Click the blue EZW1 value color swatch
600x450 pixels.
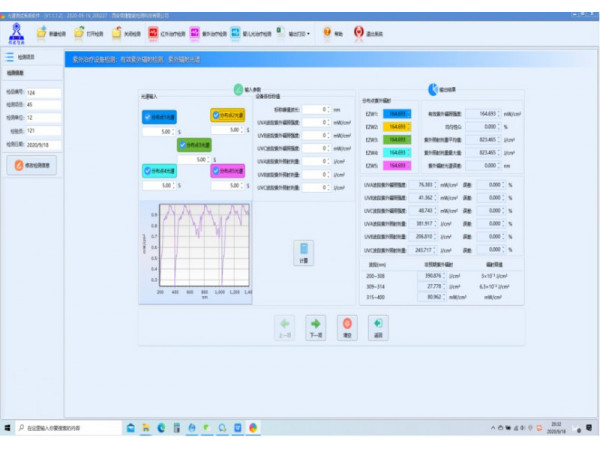[x=396, y=115]
